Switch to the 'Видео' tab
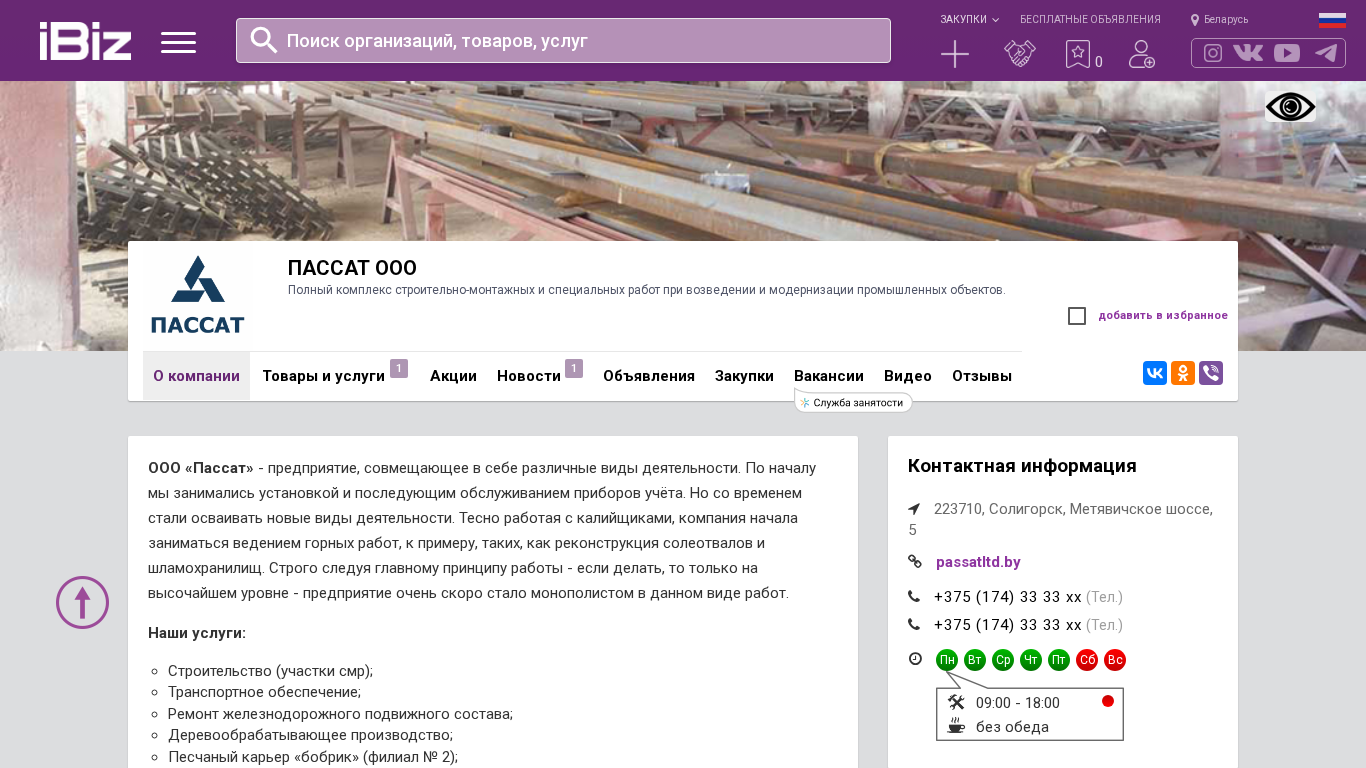The image size is (1366, 768). click(x=908, y=376)
